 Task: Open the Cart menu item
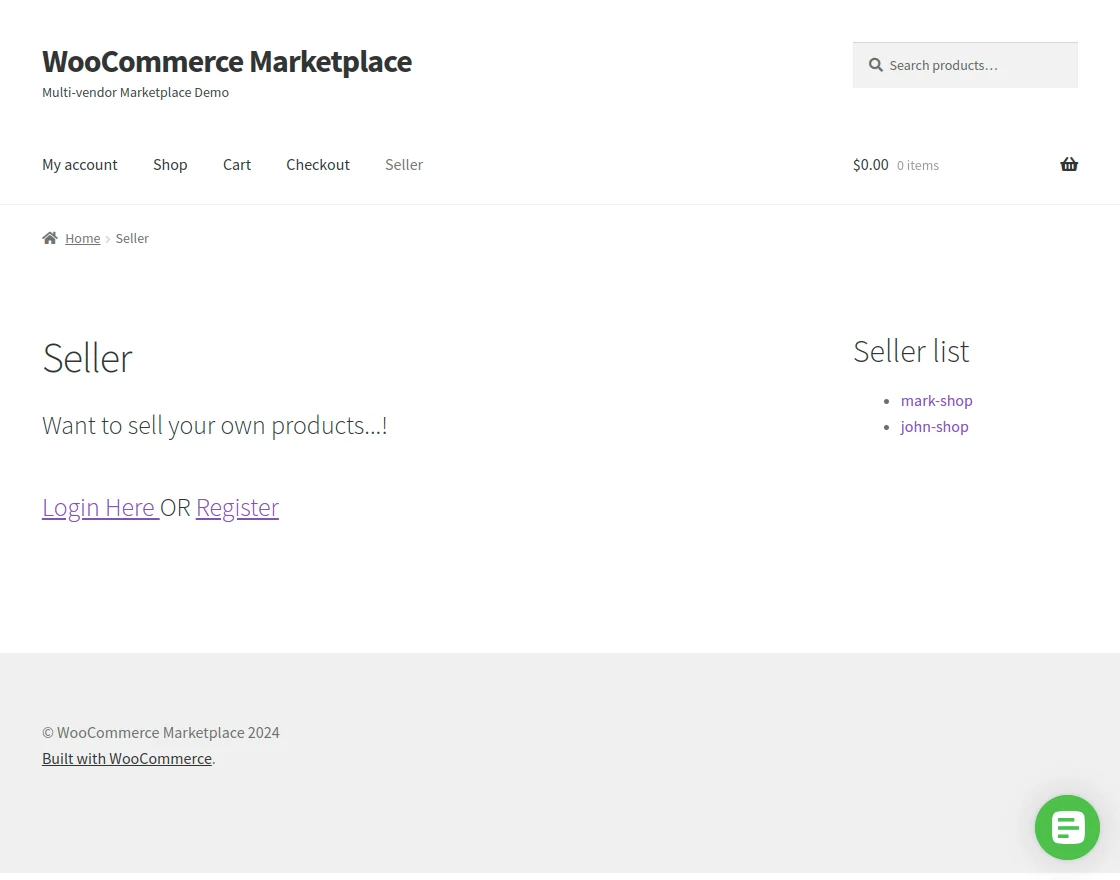(237, 165)
